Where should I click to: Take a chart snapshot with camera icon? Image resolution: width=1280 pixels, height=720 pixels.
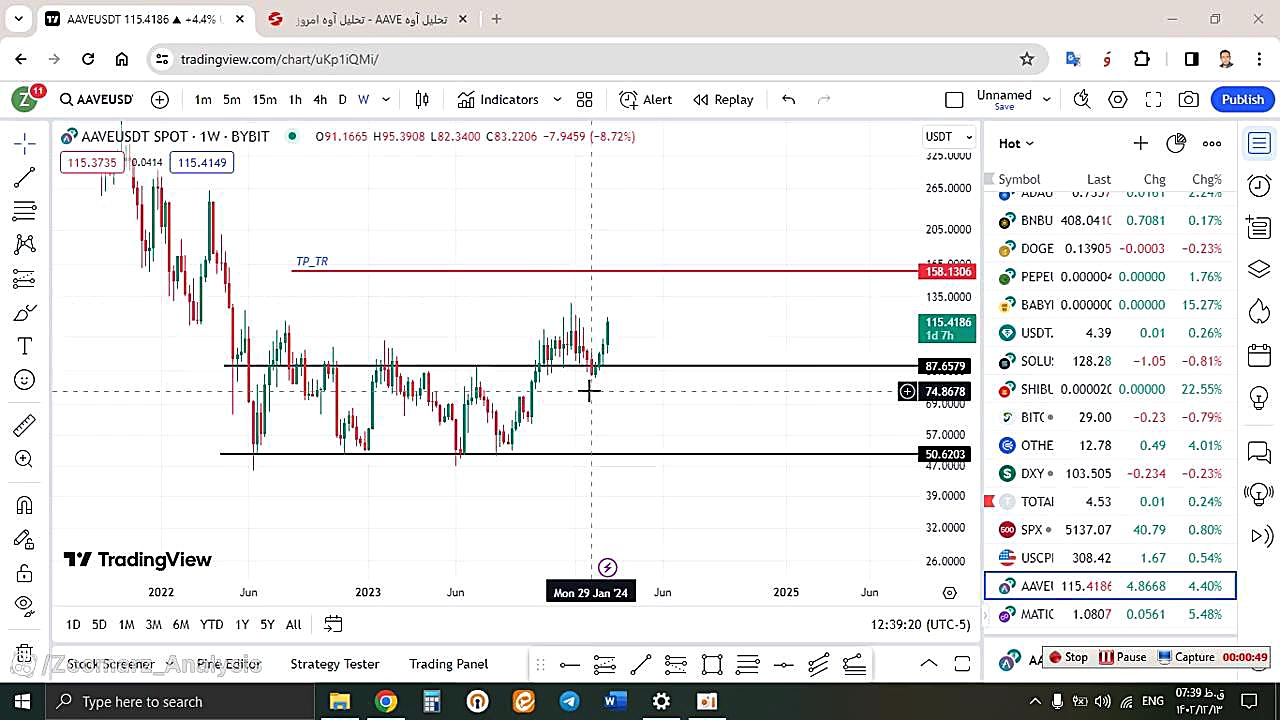click(1189, 99)
